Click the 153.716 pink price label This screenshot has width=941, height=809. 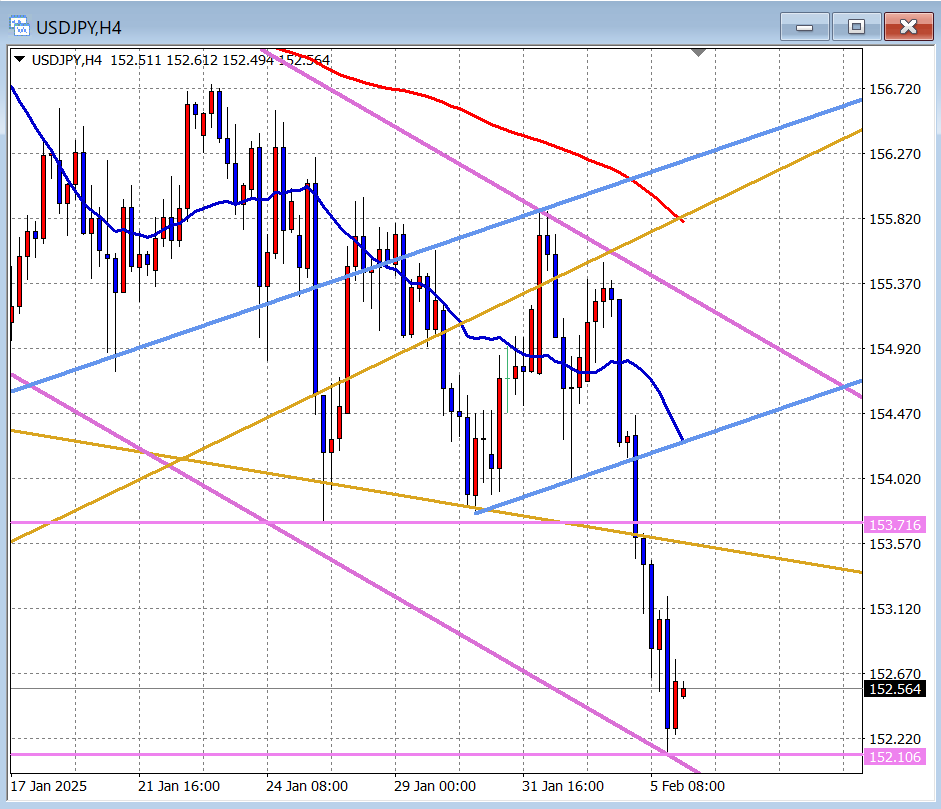(895, 525)
